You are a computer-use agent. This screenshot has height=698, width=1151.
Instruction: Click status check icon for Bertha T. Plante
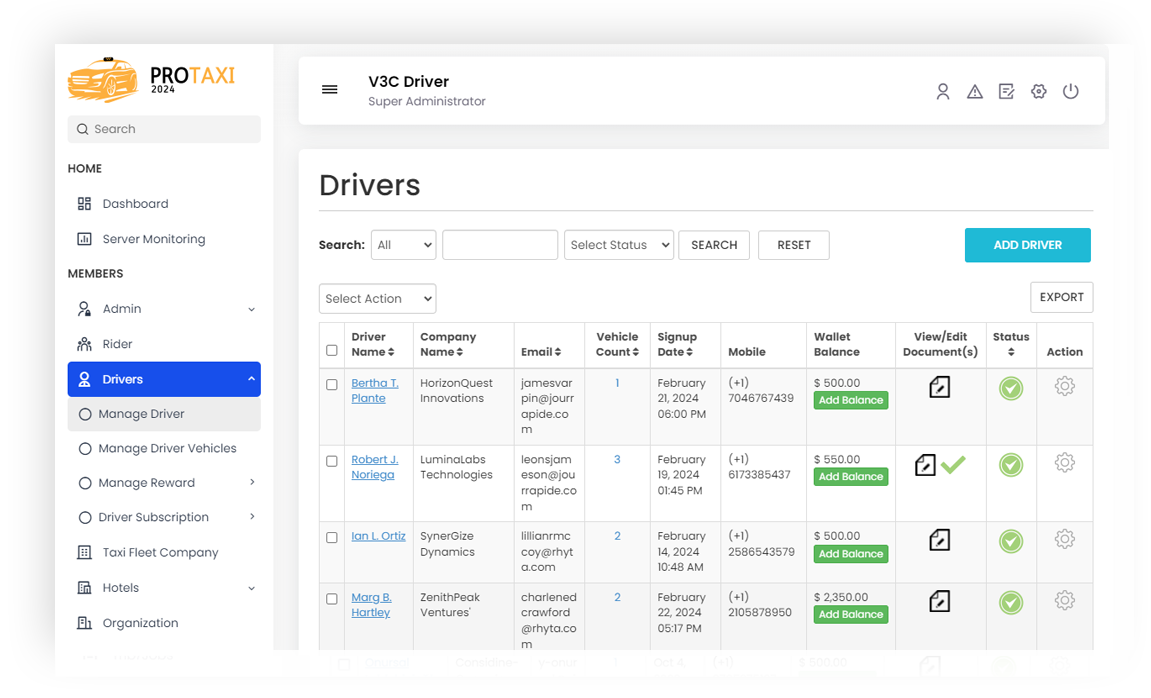click(x=1011, y=388)
